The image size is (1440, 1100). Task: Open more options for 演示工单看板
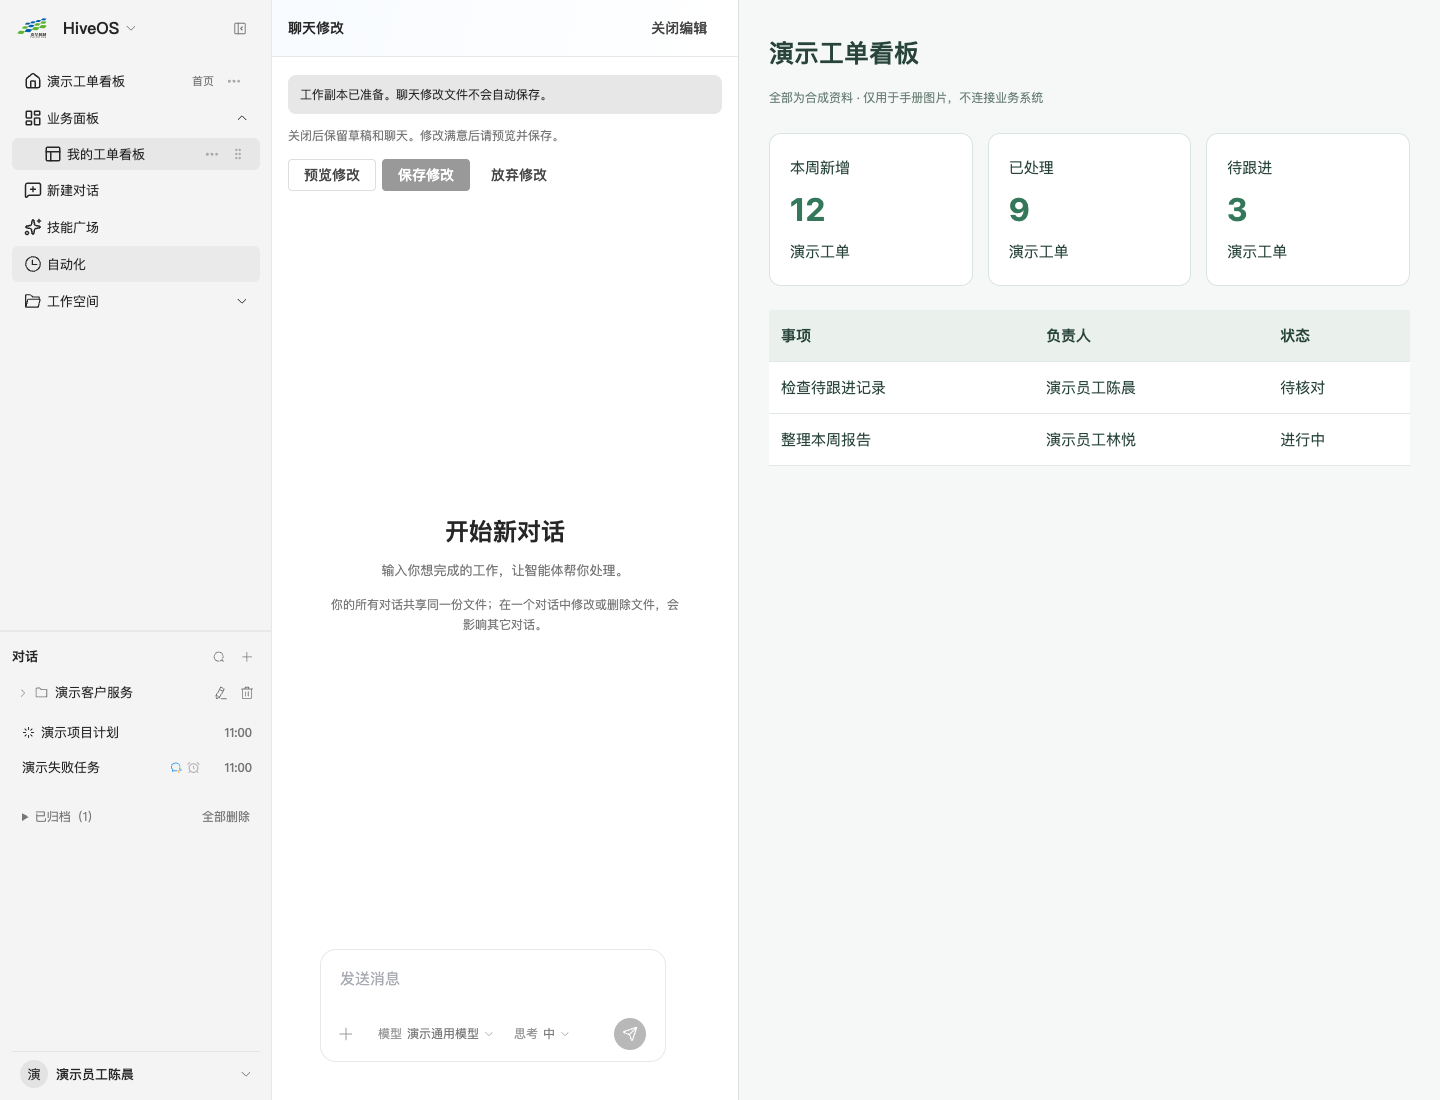click(234, 81)
